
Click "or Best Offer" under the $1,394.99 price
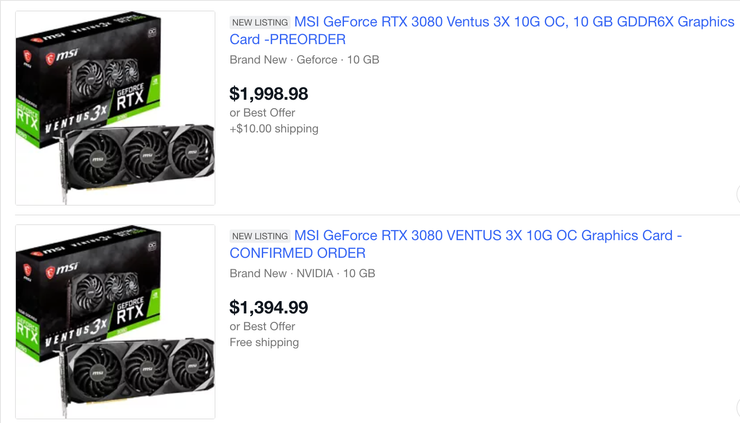(262, 326)
